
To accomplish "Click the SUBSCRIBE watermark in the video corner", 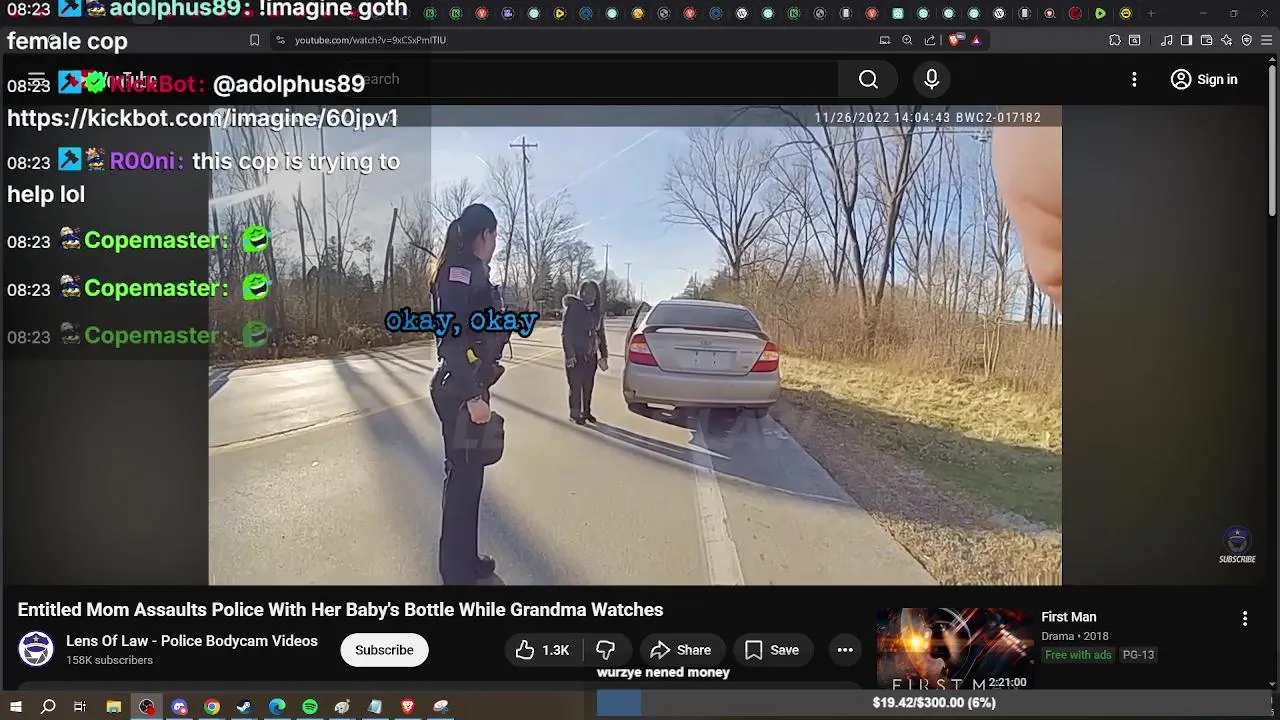I will (x=1237, y=546).
